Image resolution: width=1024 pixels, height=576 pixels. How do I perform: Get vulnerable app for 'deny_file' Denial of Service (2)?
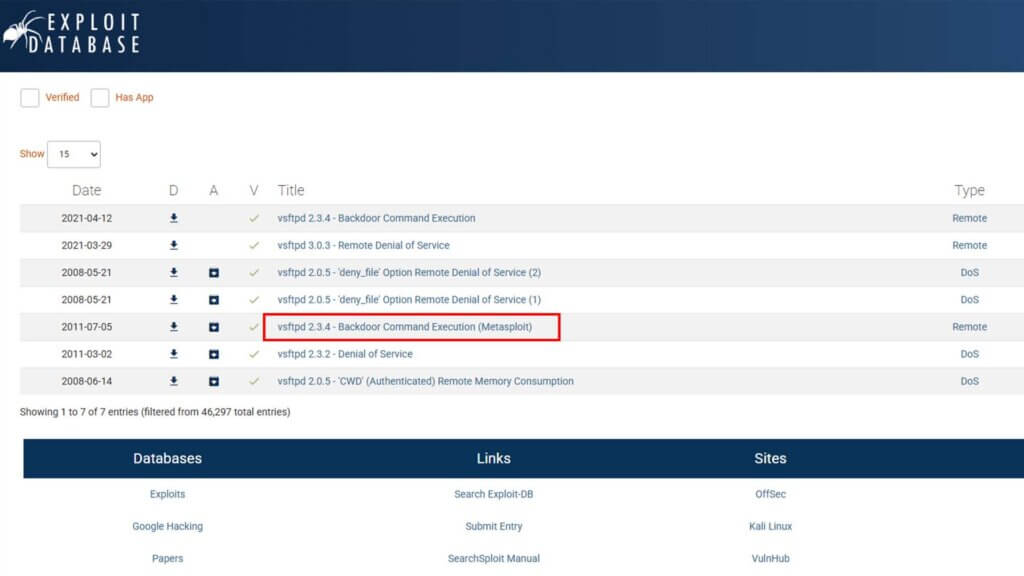pyautogui.click(x=214, y=273)
